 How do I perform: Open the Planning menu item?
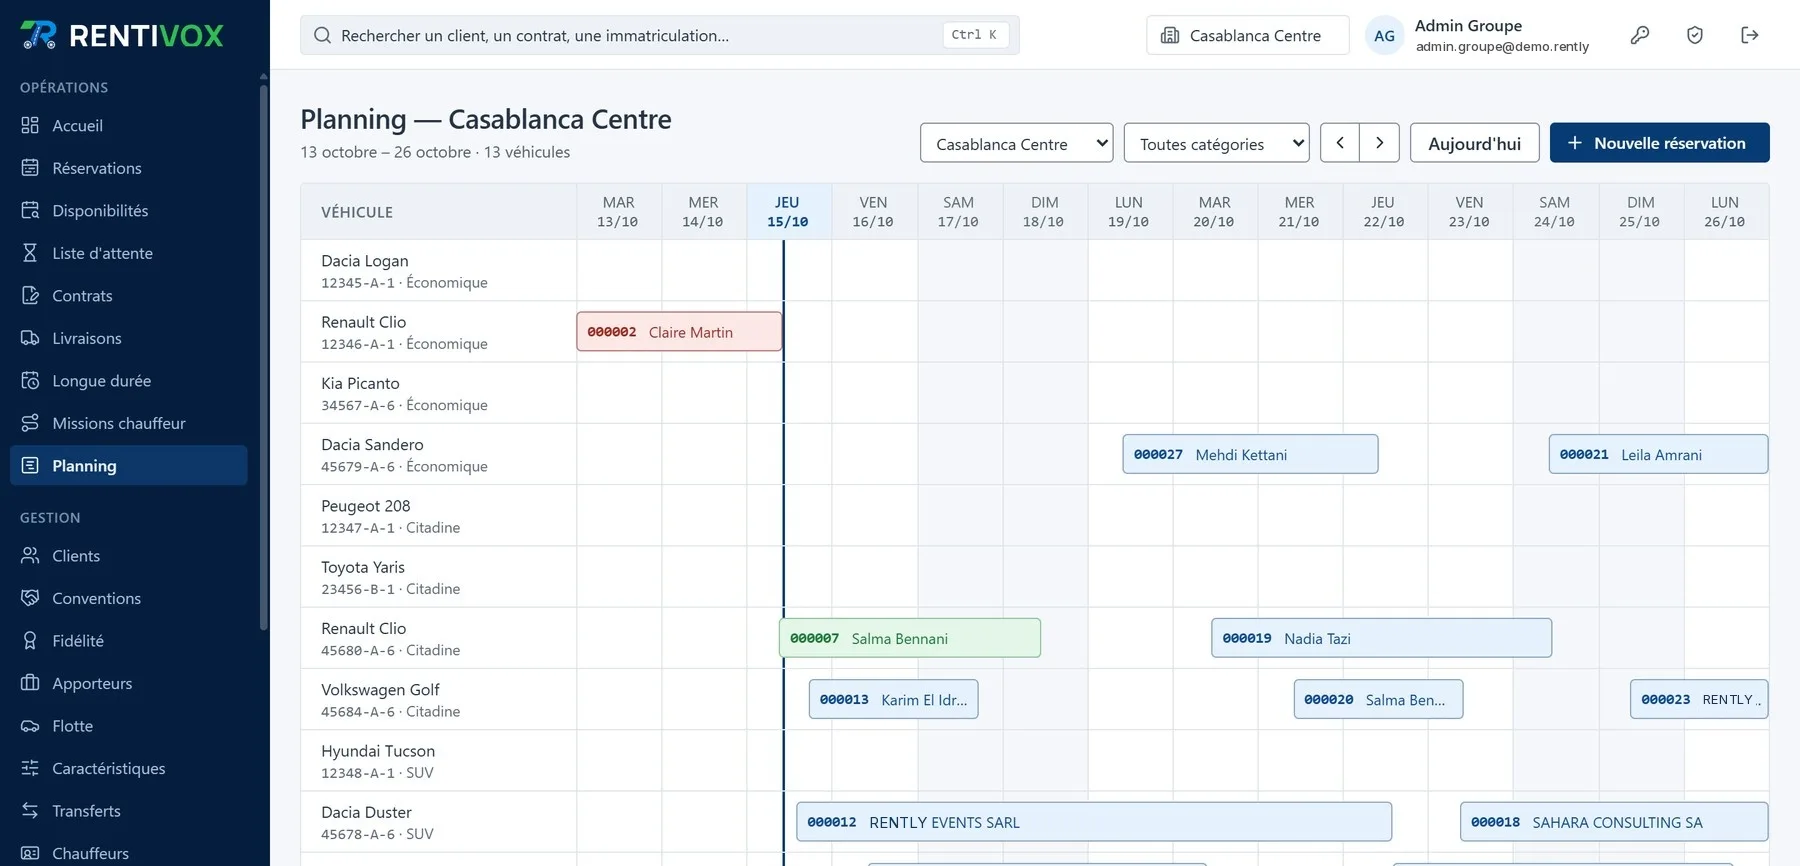click(x=129, y=465)
